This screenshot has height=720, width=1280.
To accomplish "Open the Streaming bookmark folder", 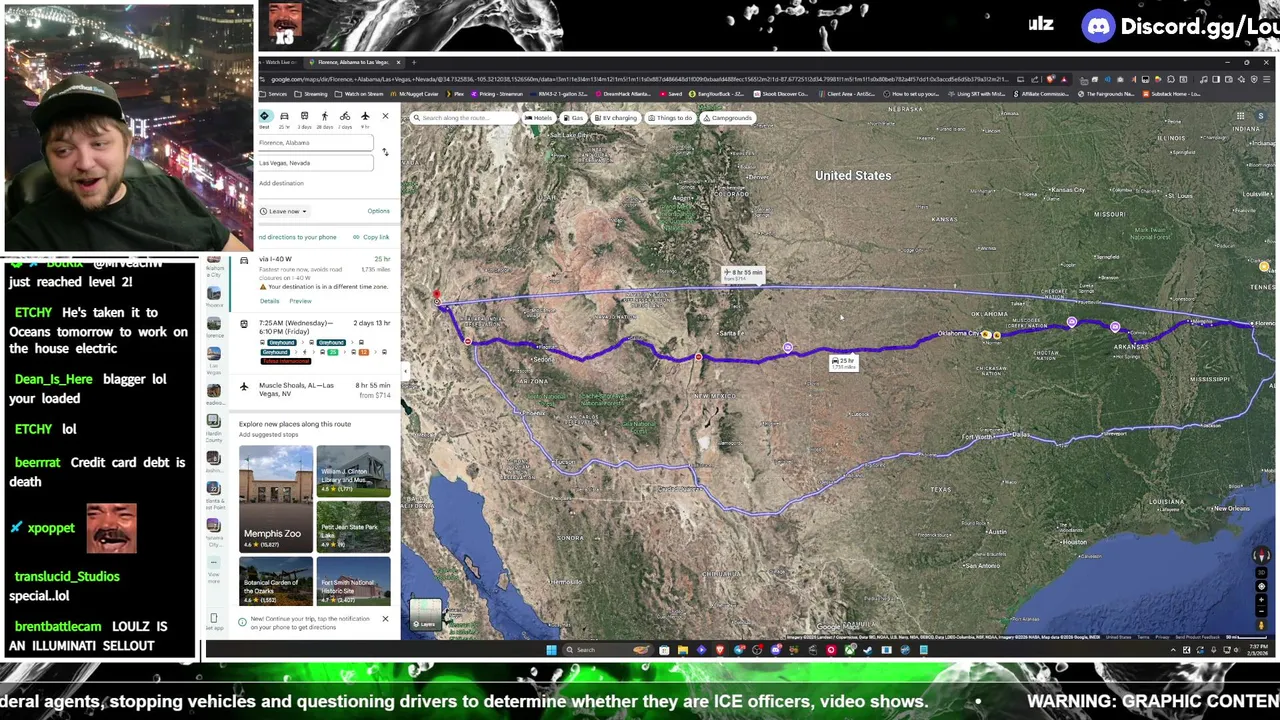I will tap(312, 94).
